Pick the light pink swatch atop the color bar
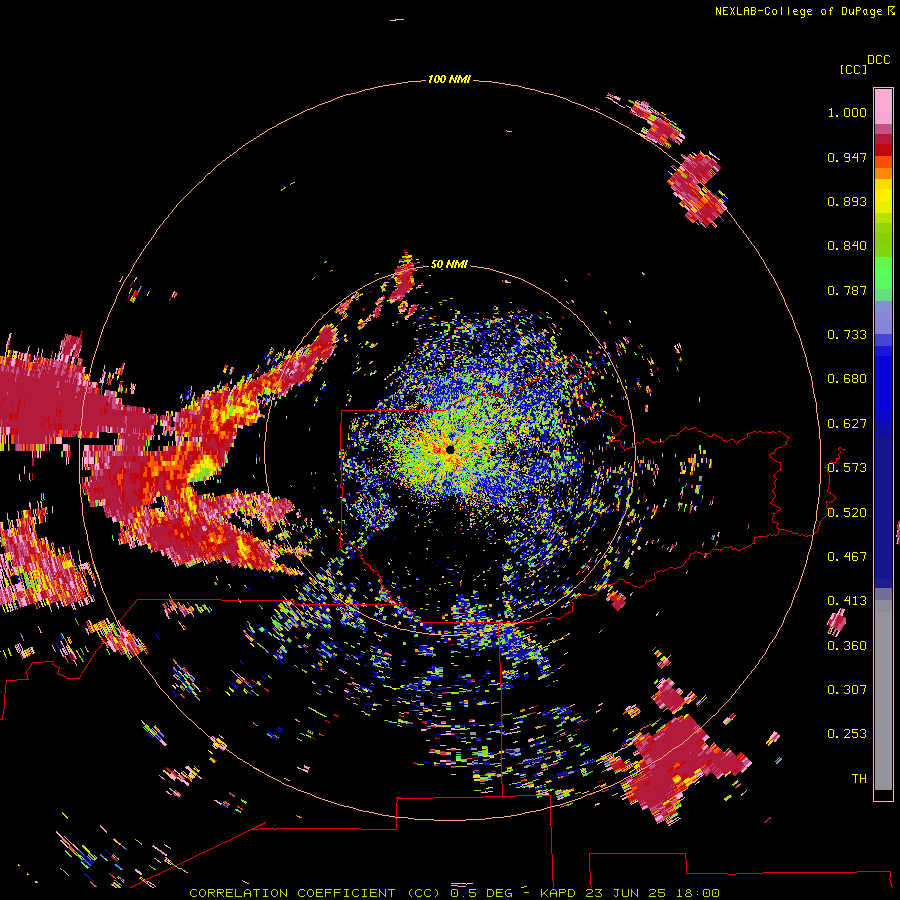The width and height of the screenshot is (900, 900). click(x=883, y=106)
